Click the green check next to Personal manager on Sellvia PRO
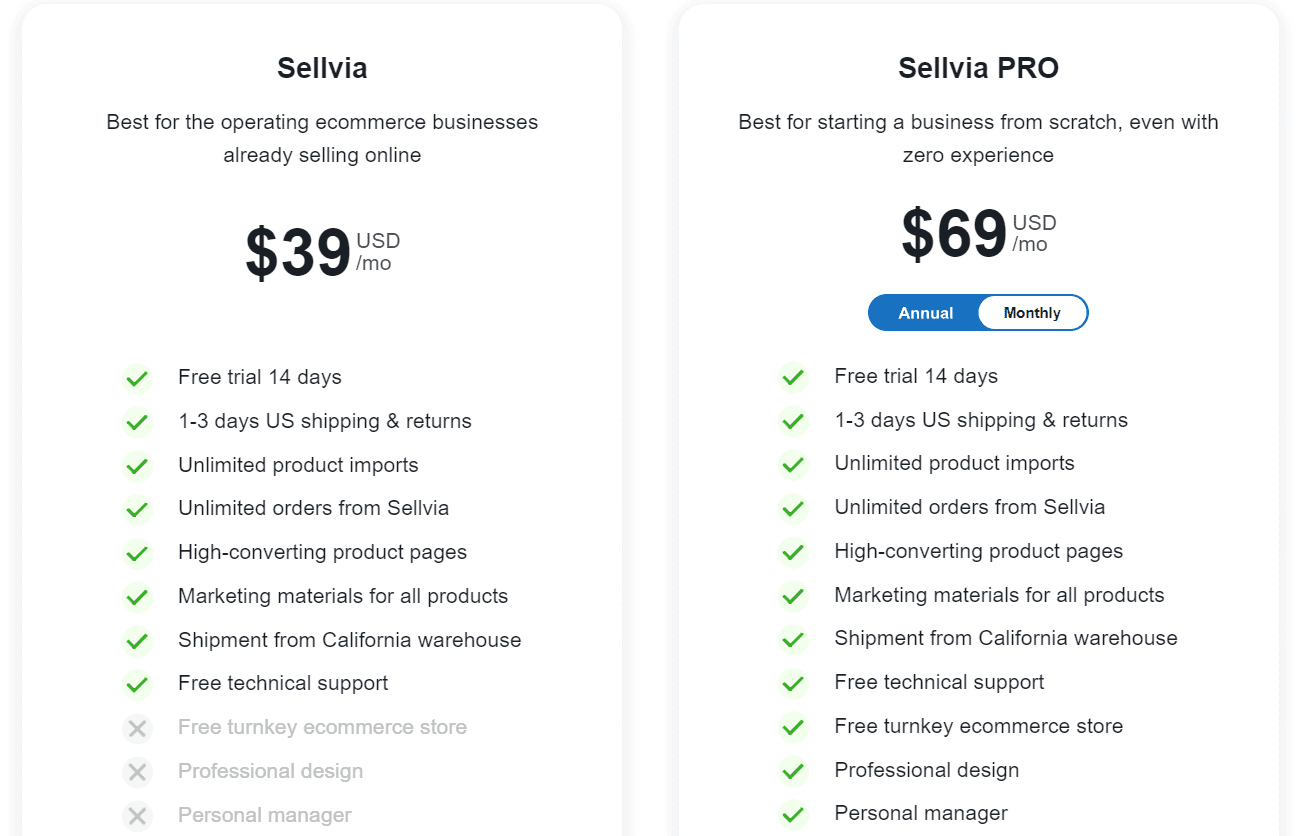Viewport: 1305px width, 836px height. click(x=793, y=815)
